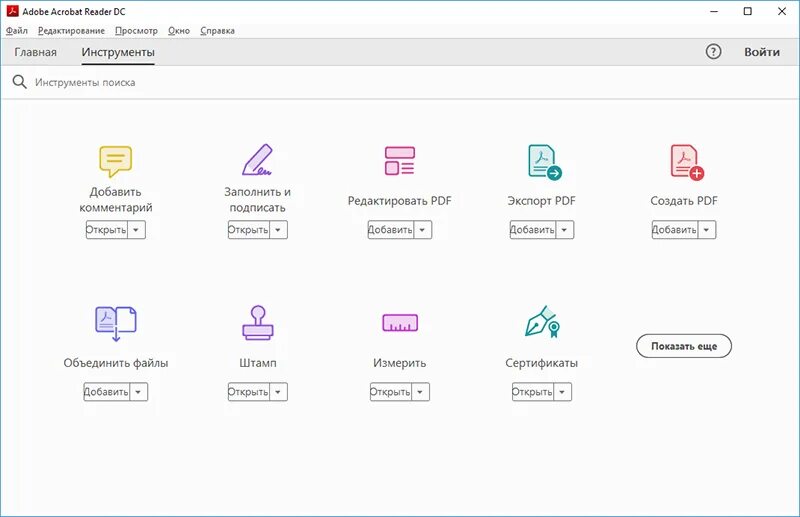Click Открыть under Заполнить и подписать

(248, 230)
